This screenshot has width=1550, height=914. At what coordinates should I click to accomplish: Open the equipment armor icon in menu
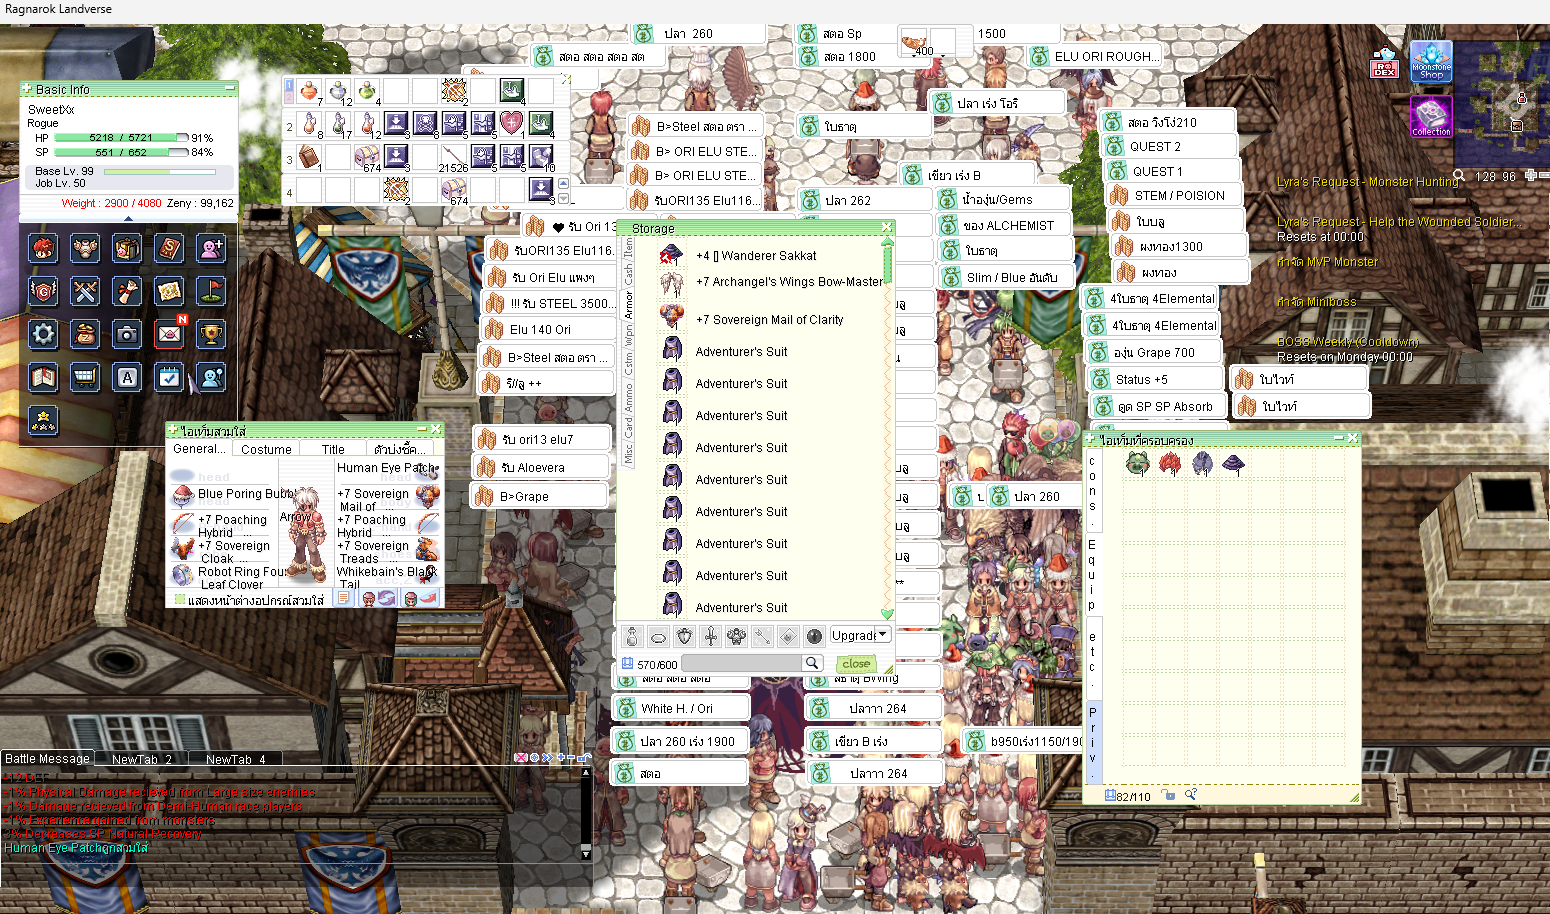tap(85, 248)
